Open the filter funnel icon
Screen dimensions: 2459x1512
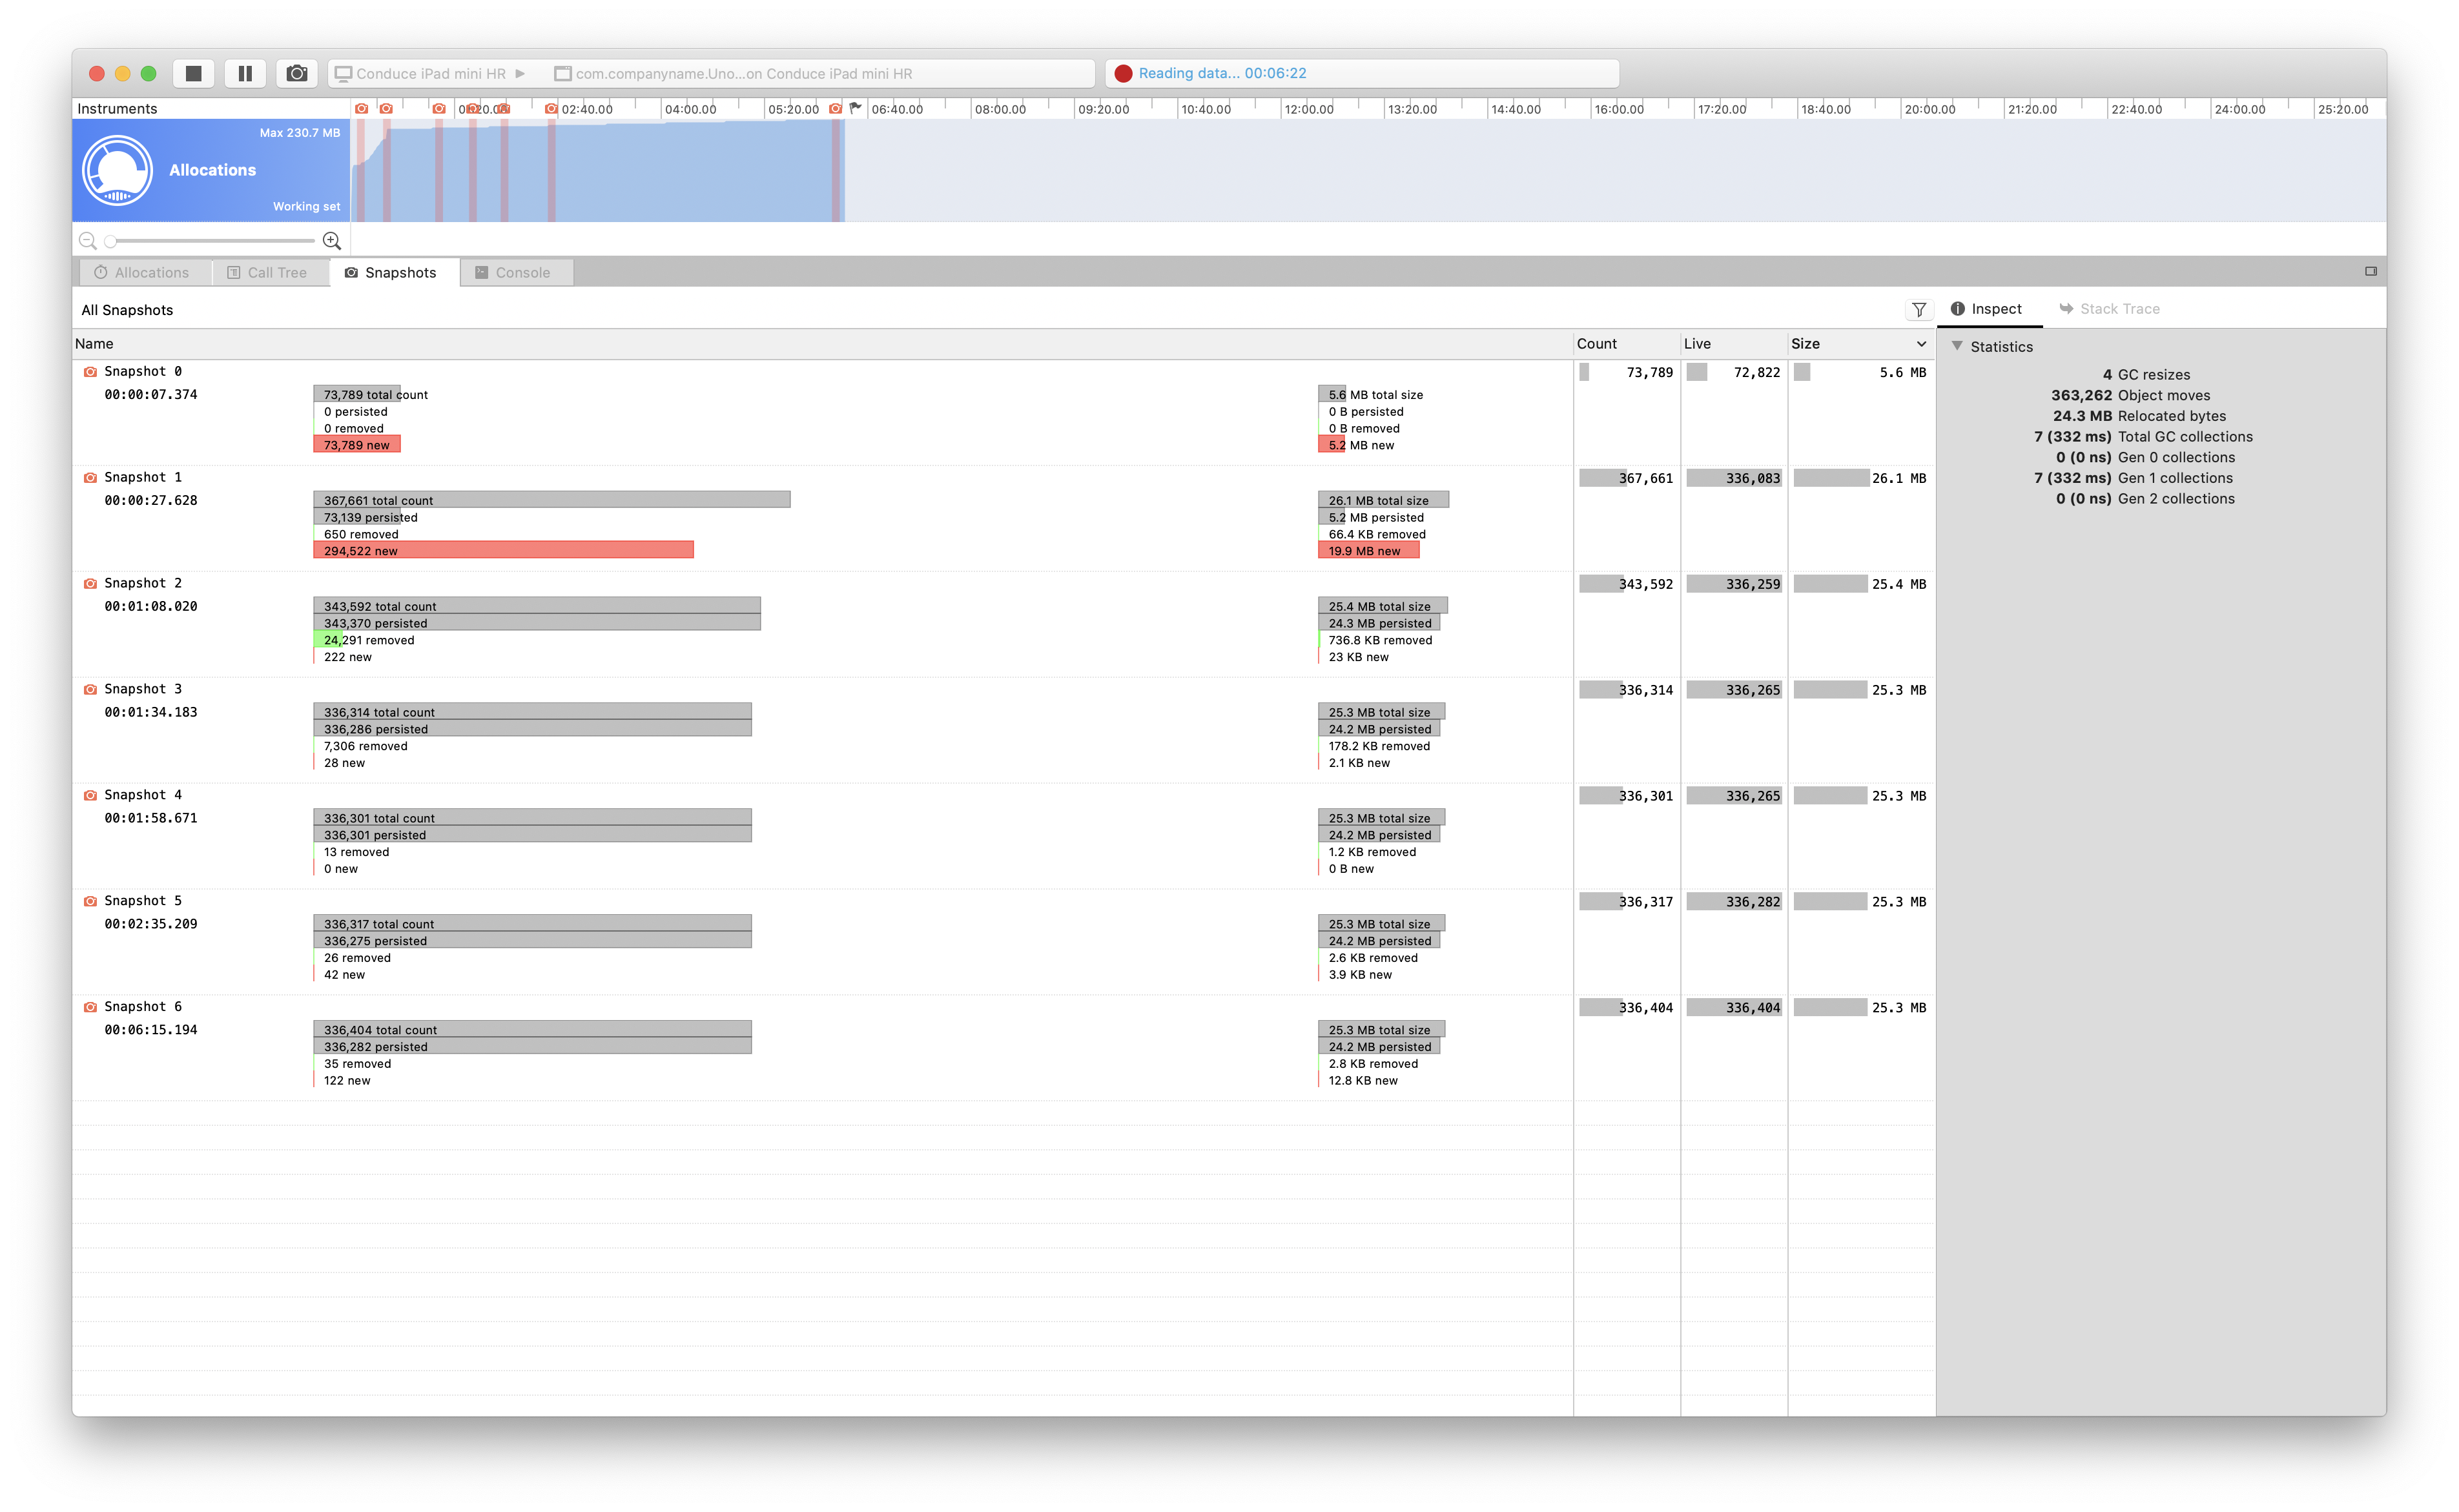[1918, 310]
